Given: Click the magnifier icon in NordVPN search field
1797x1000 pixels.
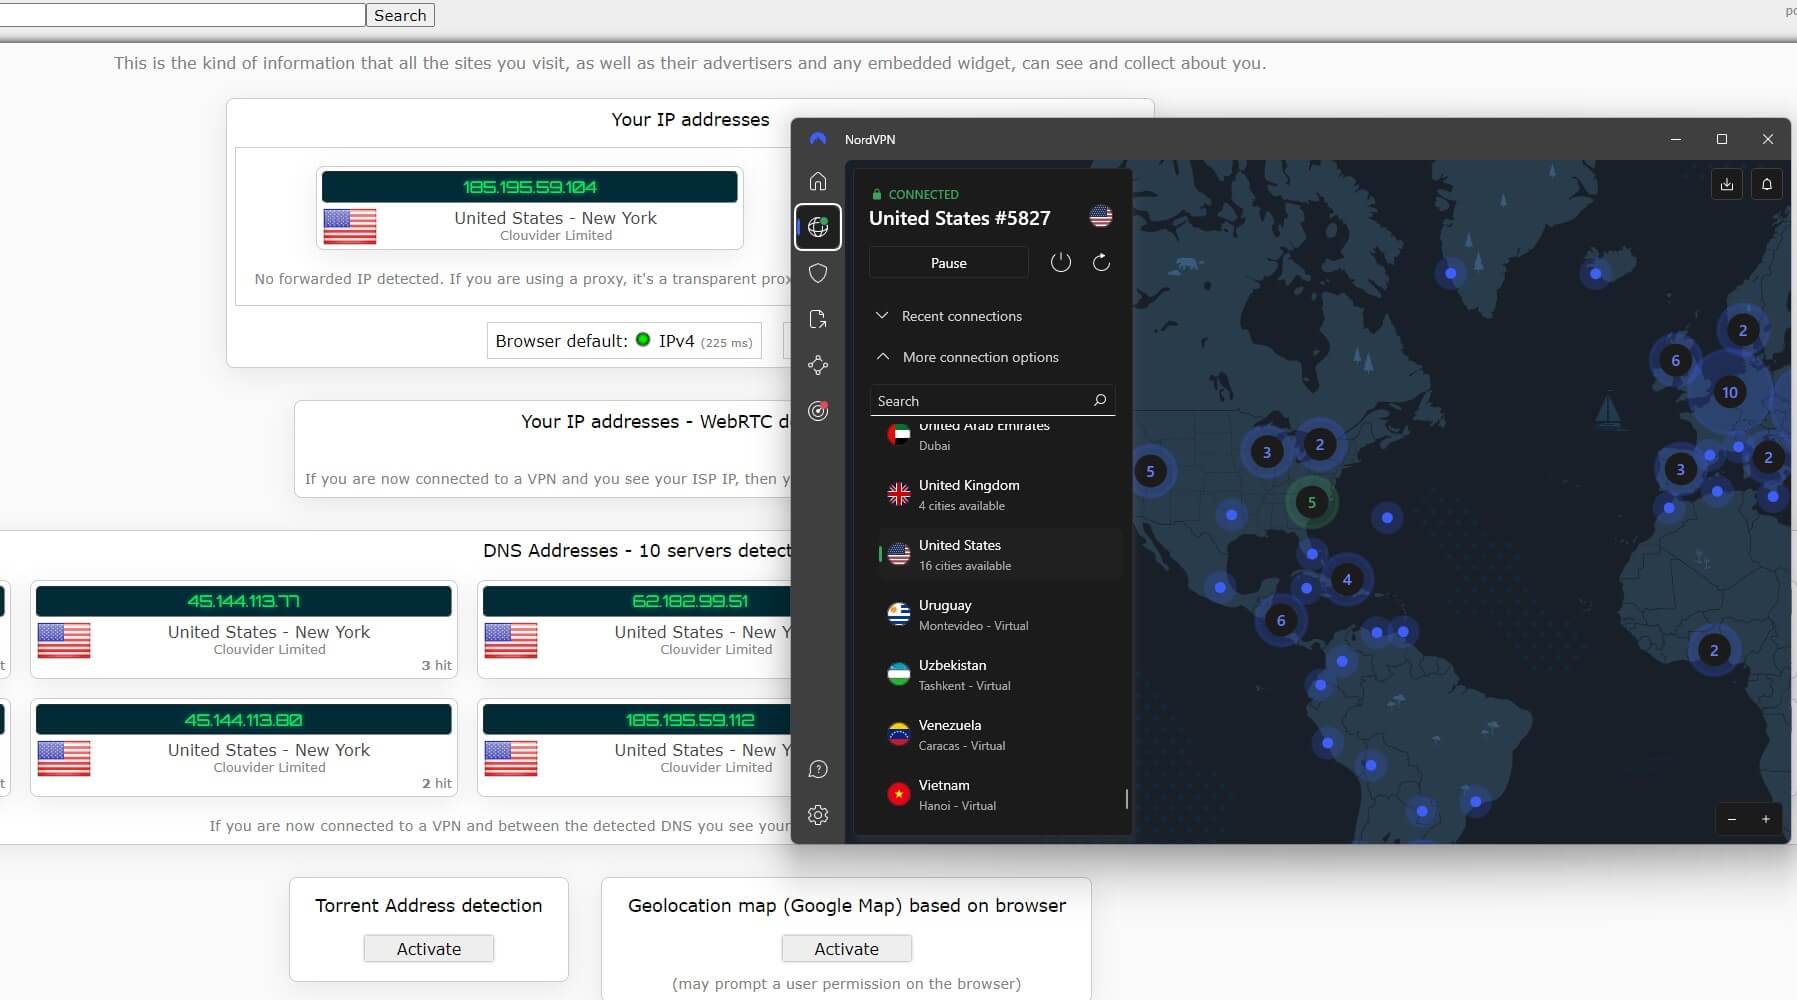Looking at the screenshot, I should 1100,400.
